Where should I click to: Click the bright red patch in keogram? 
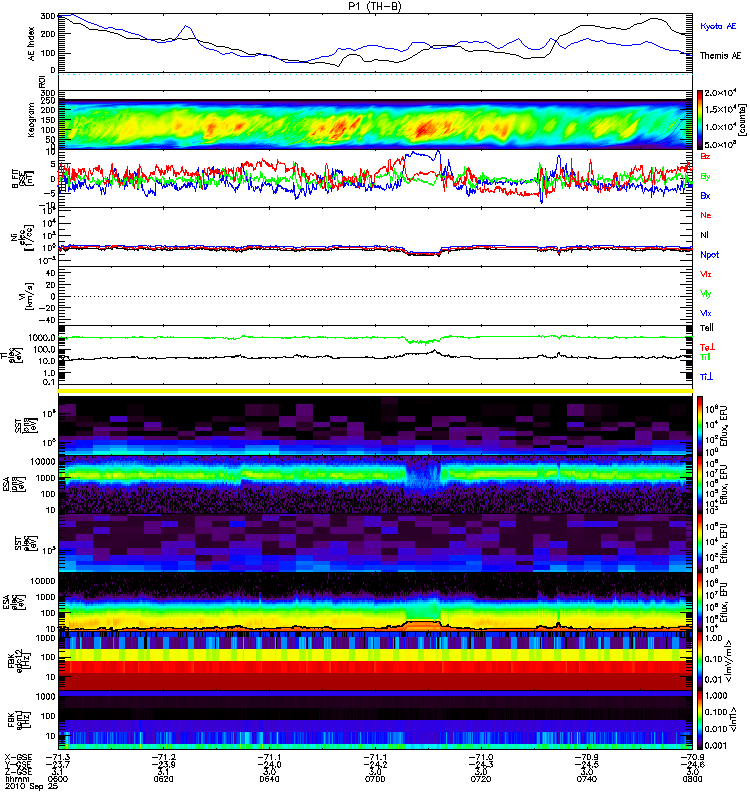[424, 128]
